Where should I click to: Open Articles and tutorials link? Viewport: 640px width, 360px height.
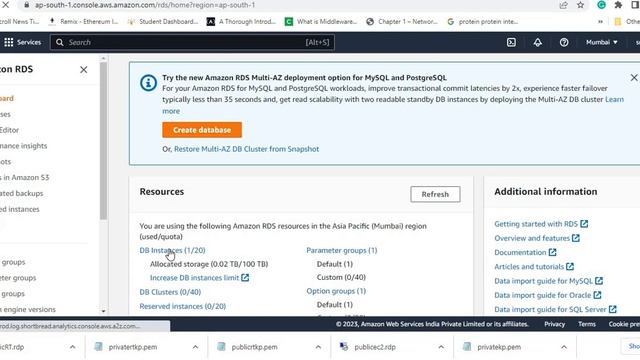534,267
